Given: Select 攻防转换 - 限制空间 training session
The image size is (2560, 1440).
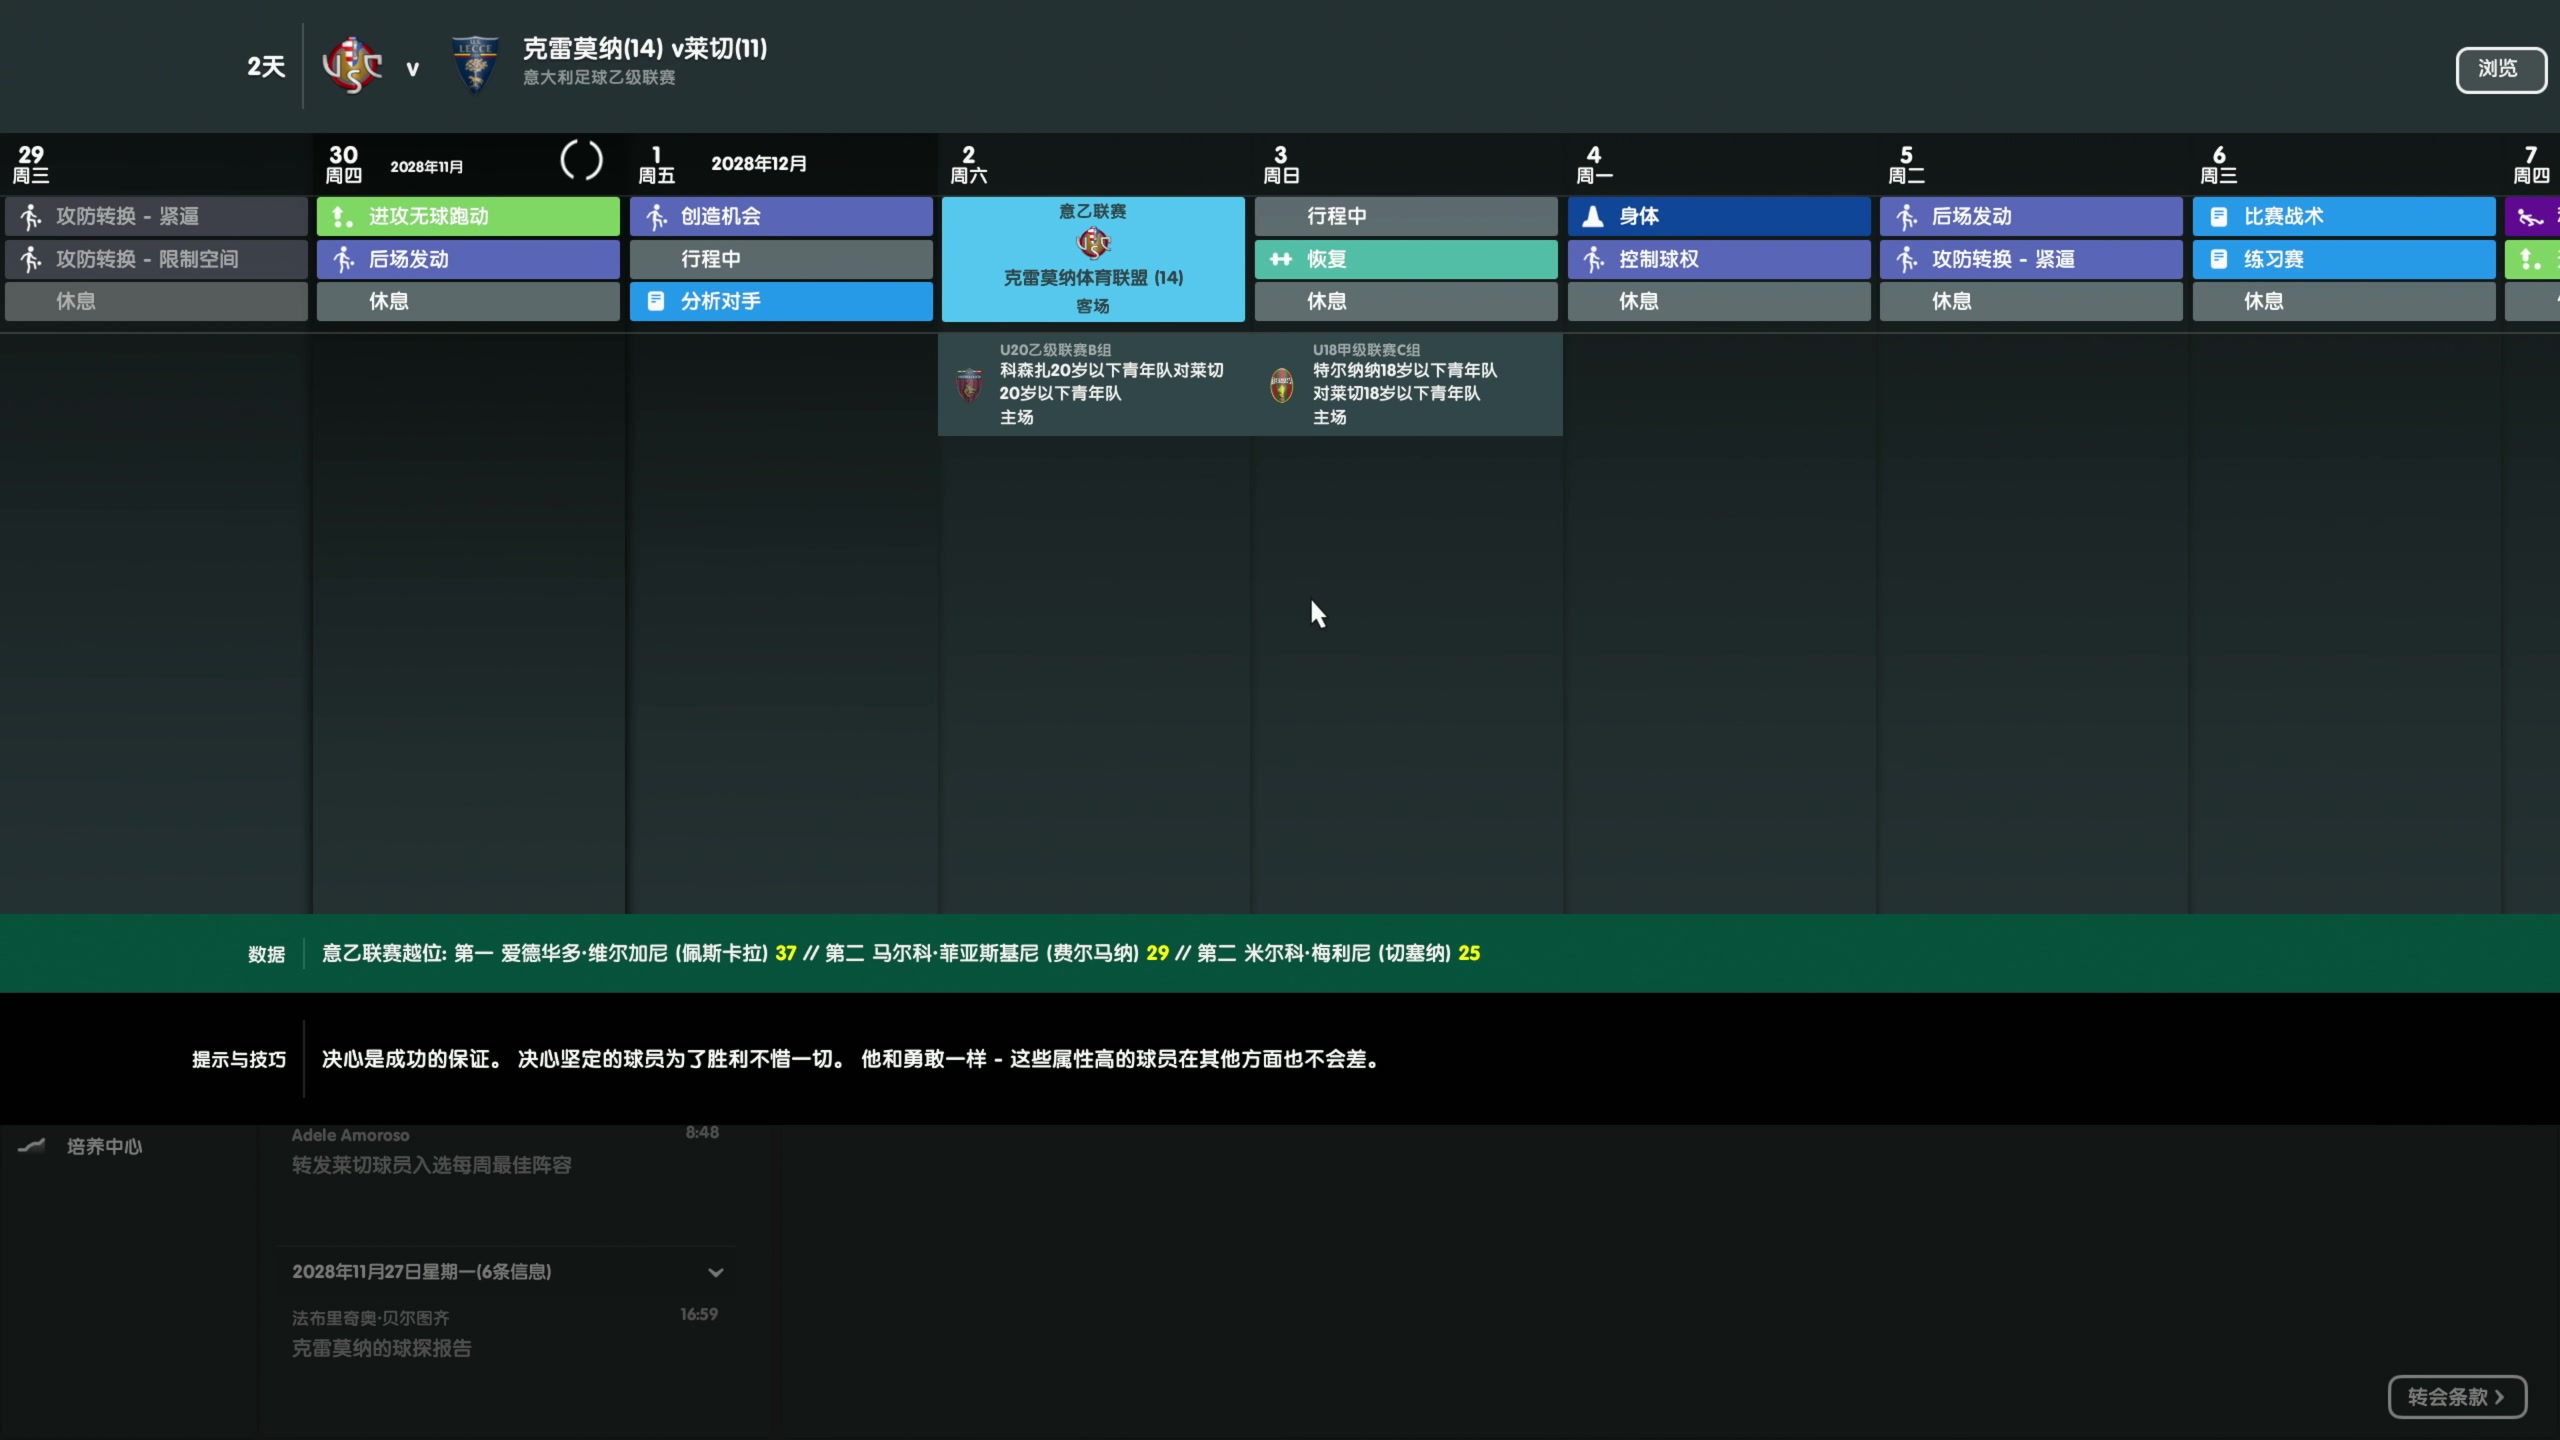Looking at the screenshot, I should point(156,259).
